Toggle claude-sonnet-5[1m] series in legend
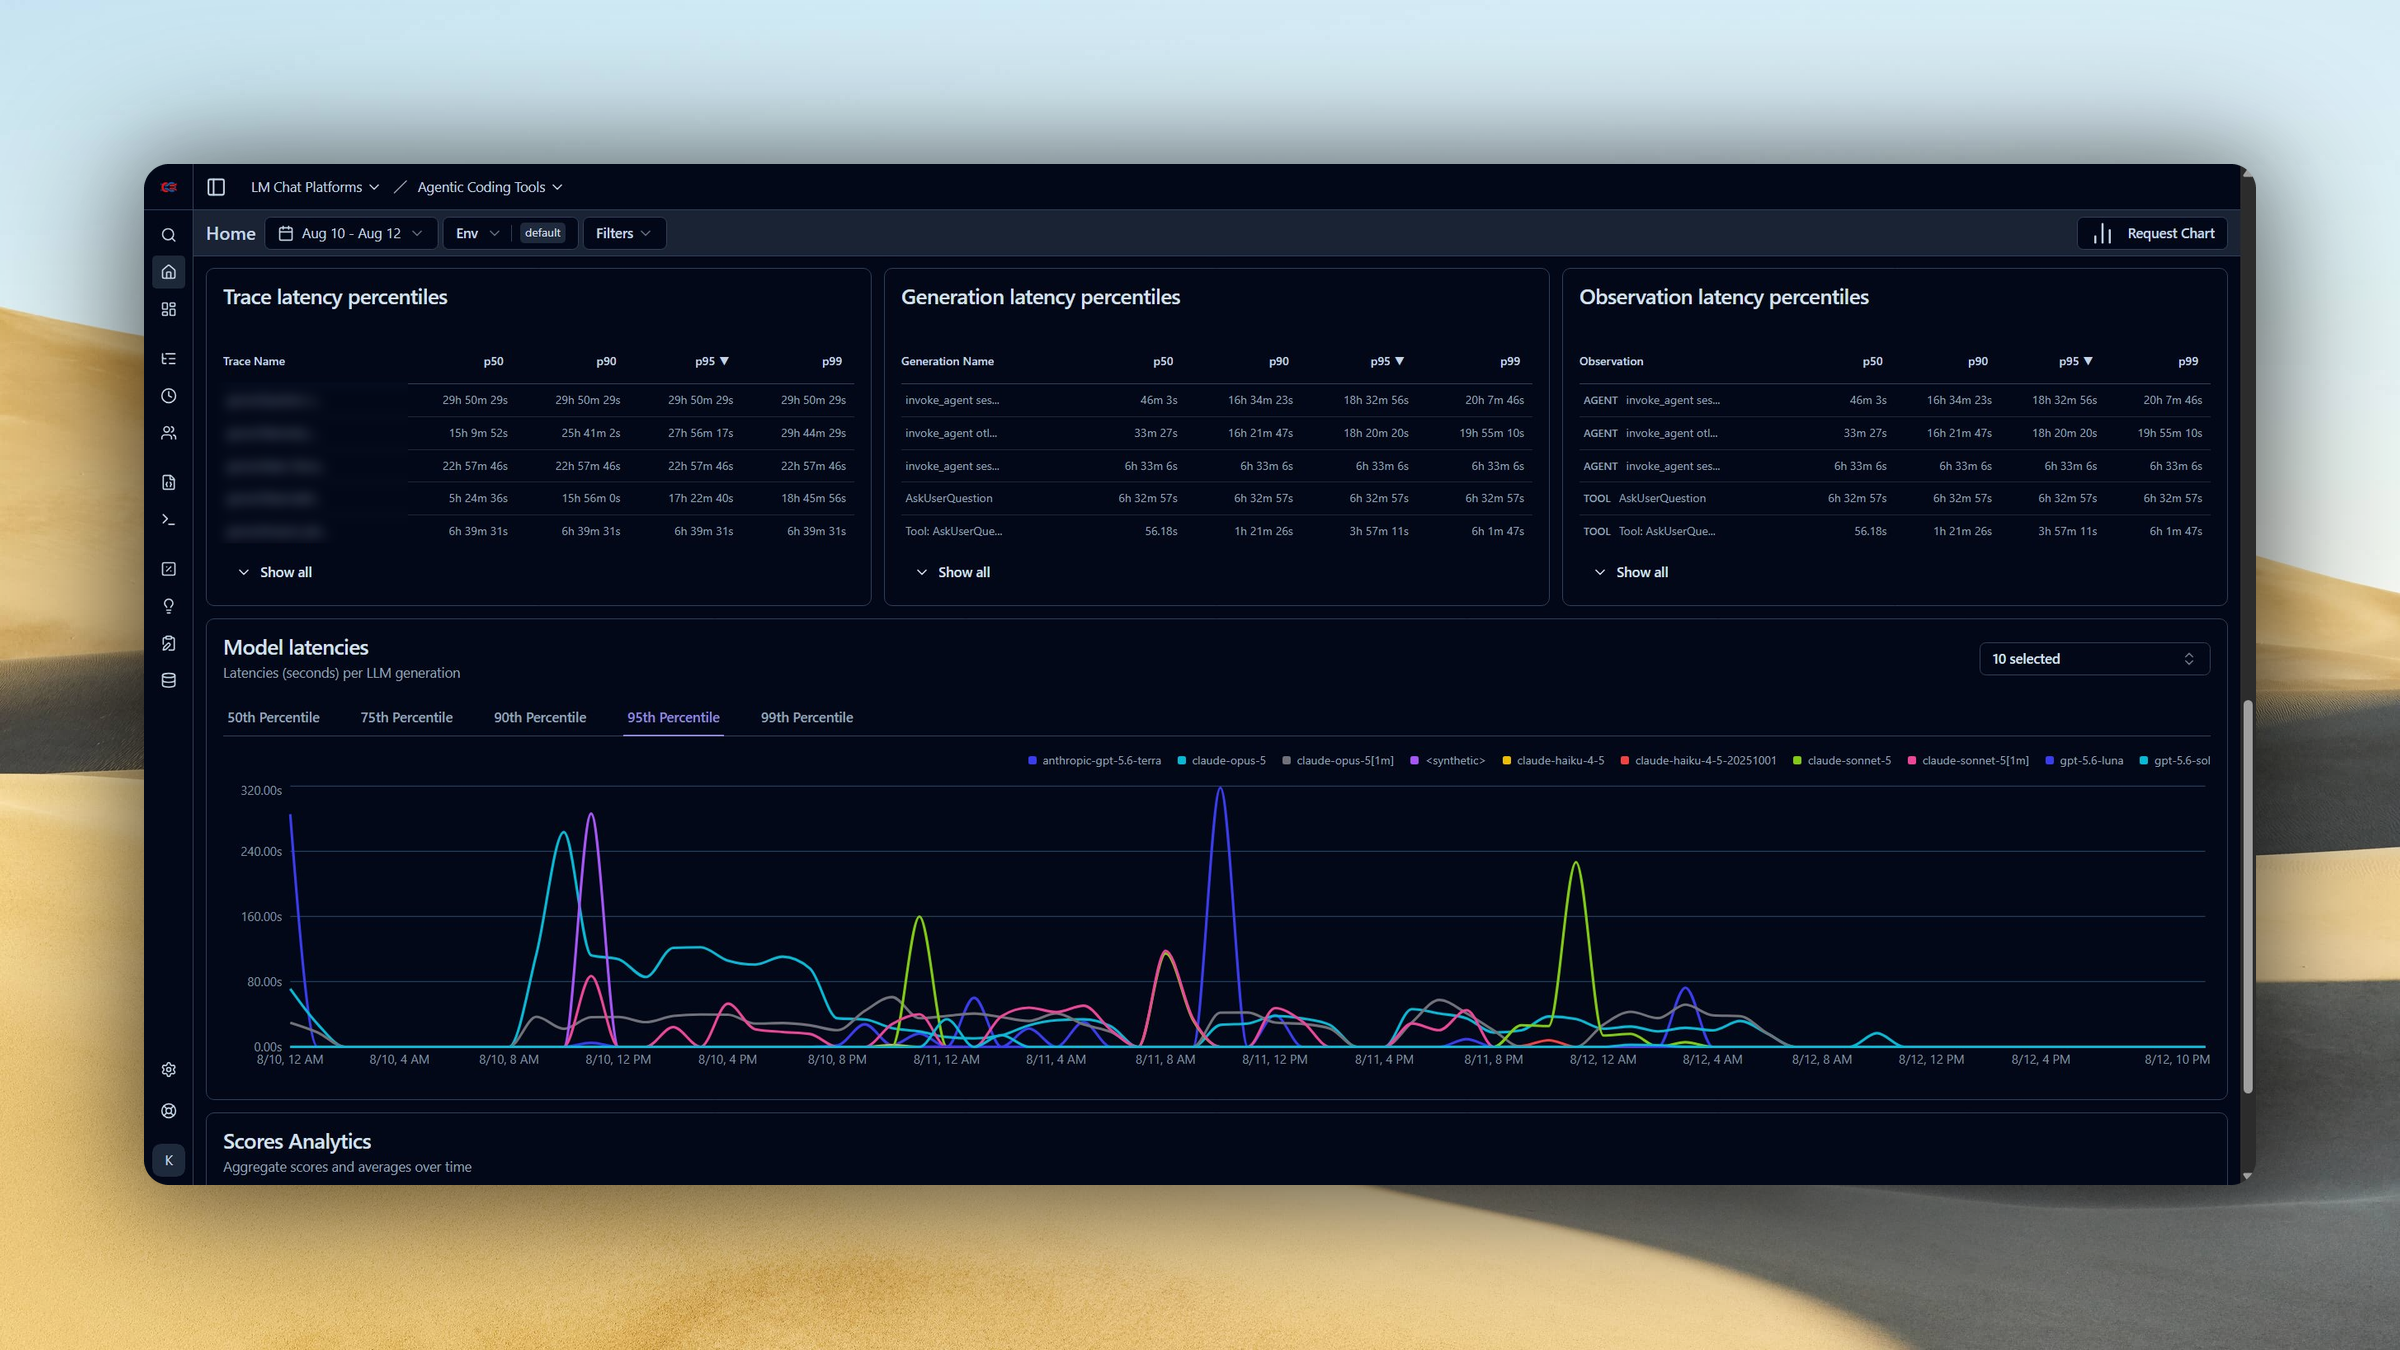The height and width of the screenshot is (1350, 2400). tap(1968, 761)
